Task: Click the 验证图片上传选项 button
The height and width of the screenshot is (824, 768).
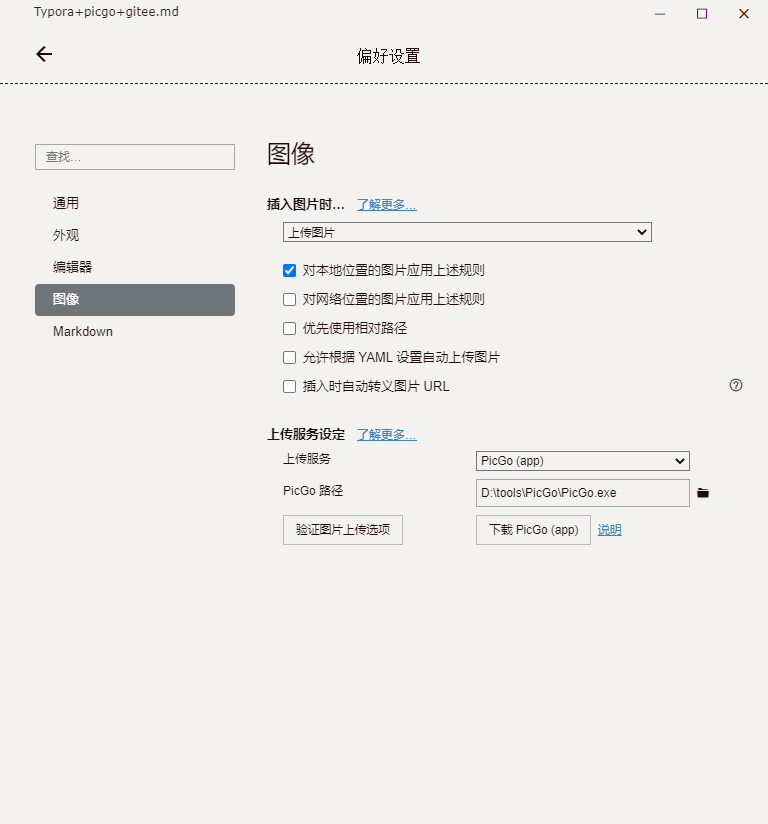Action: [343, 530]
